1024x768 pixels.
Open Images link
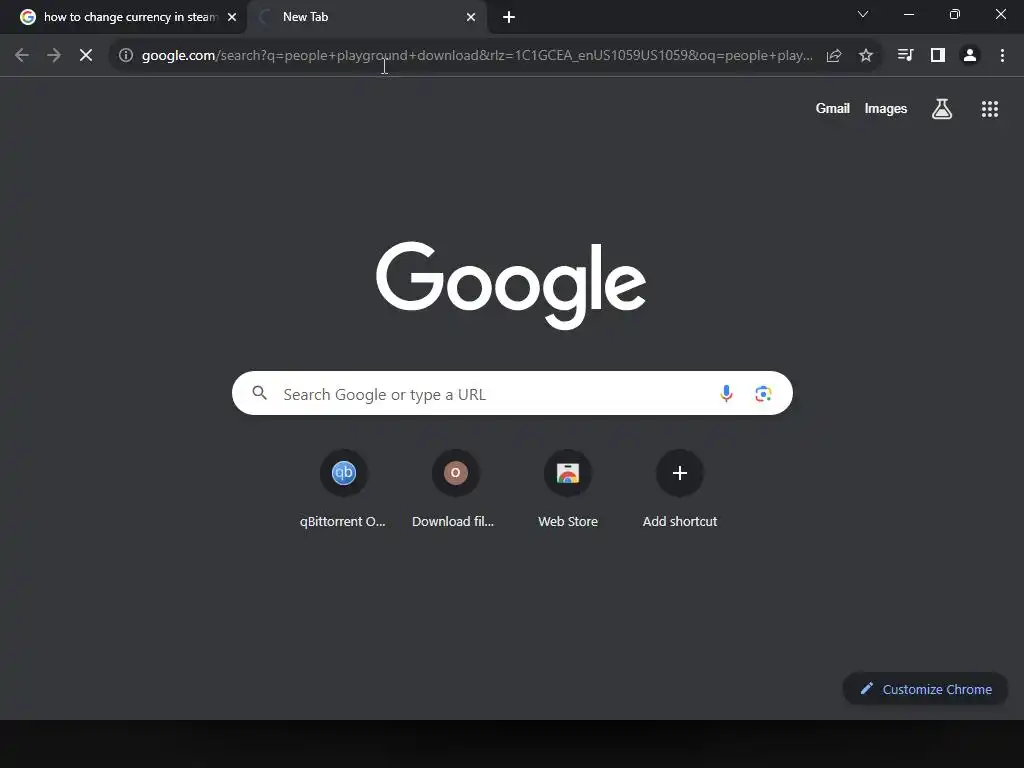[x=886, y=109]
